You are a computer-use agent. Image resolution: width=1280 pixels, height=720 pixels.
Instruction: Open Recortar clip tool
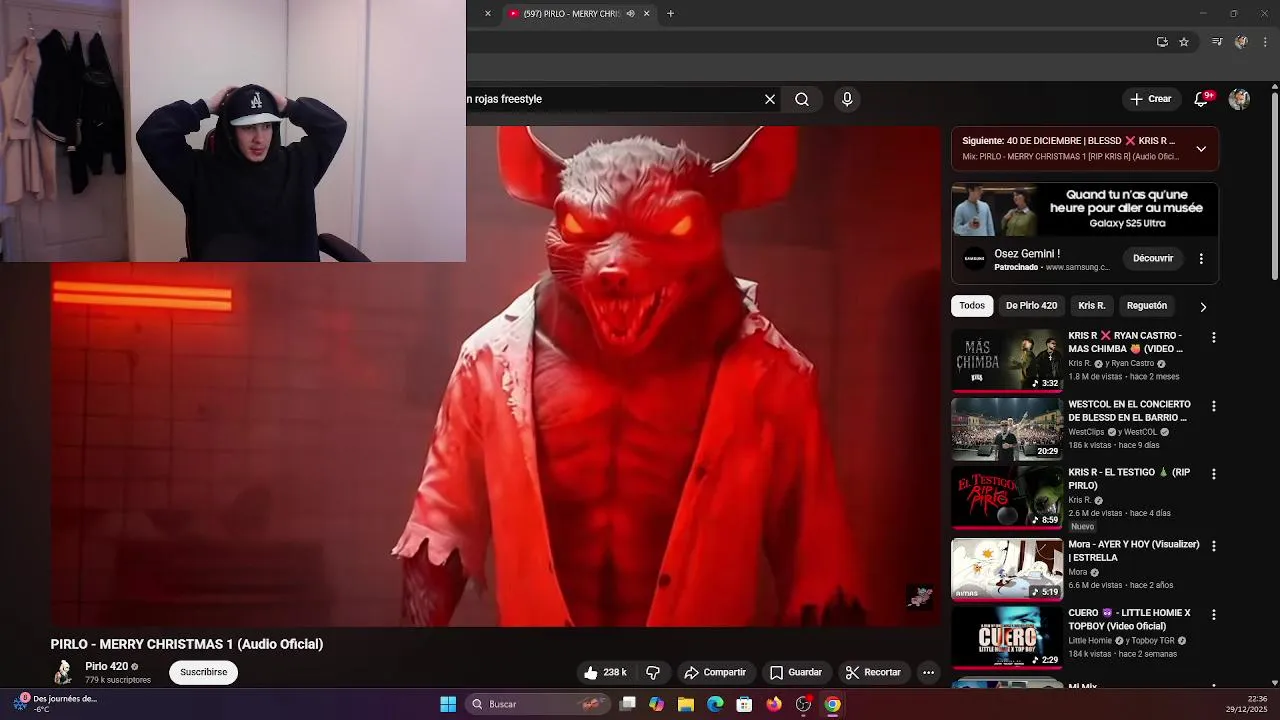click(x=873, y=672)
